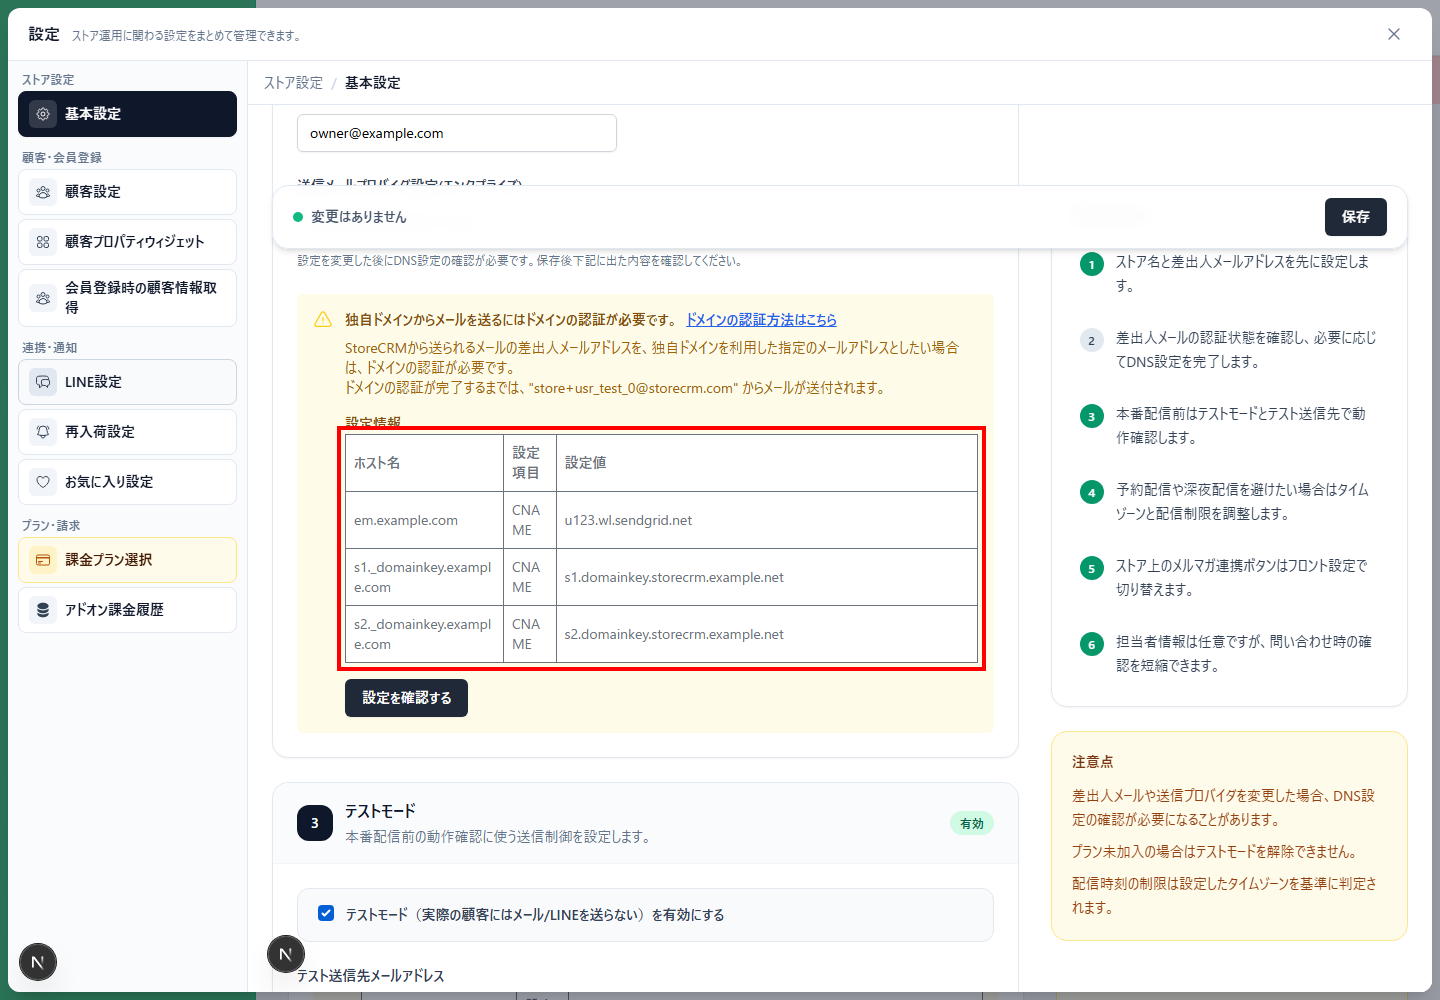Click the icon beside 会員登録時の顧客情報取得

click(43, 298)
